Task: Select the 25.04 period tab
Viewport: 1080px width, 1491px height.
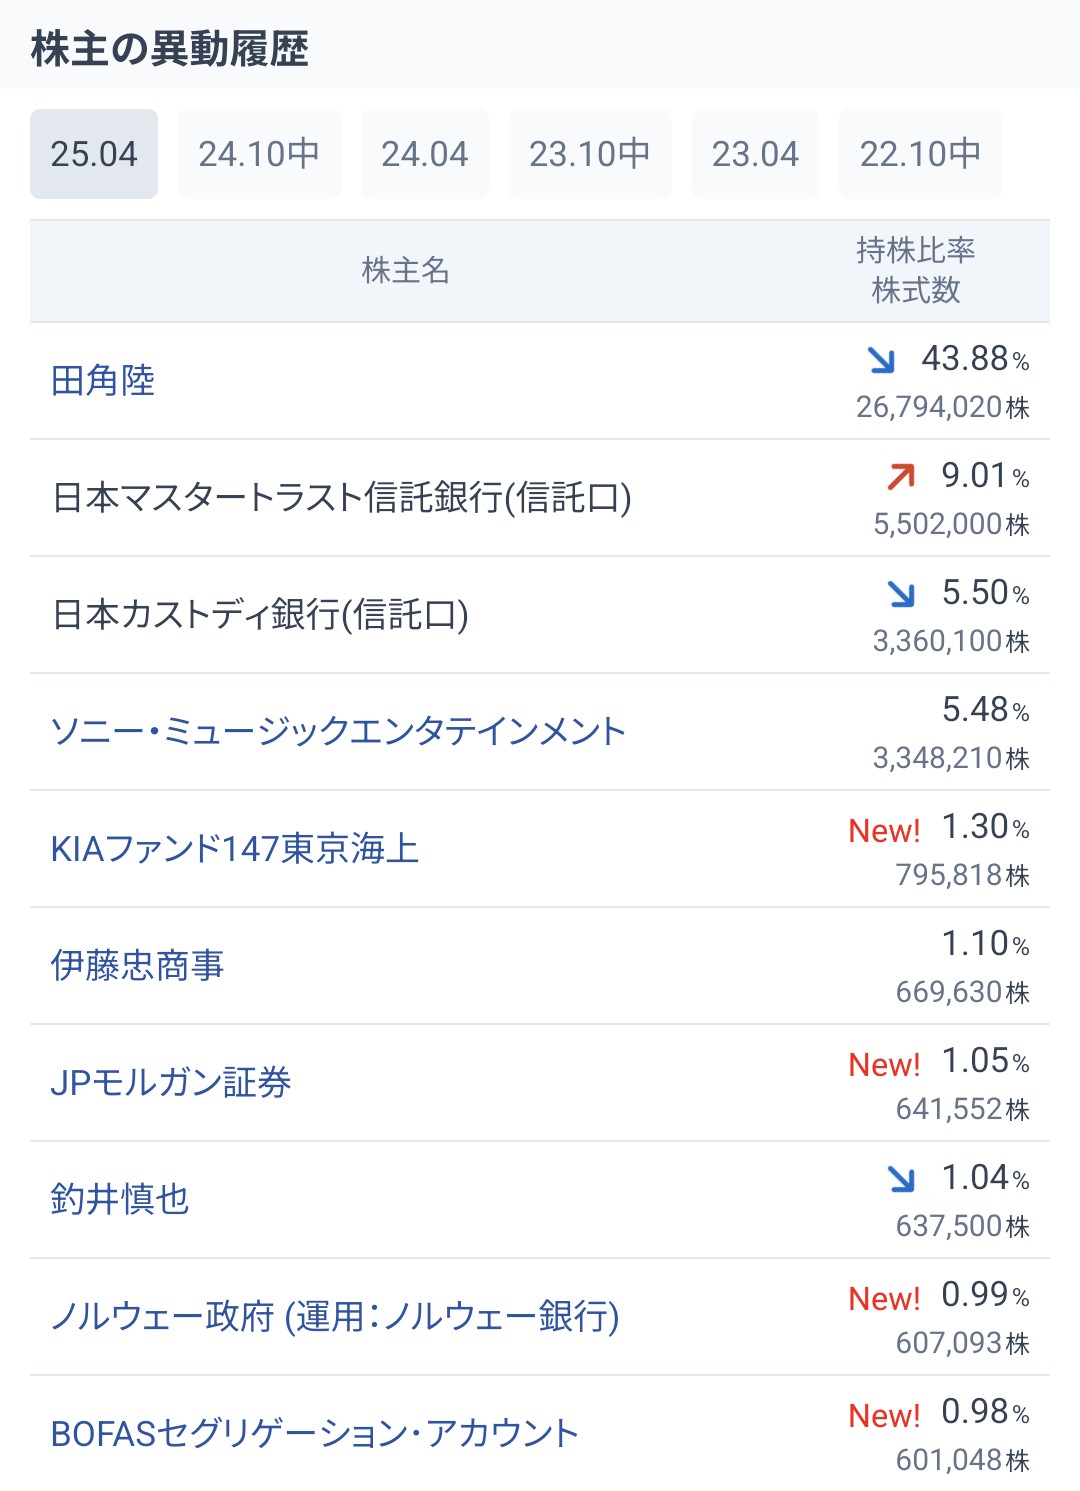Action: point(94,154)
